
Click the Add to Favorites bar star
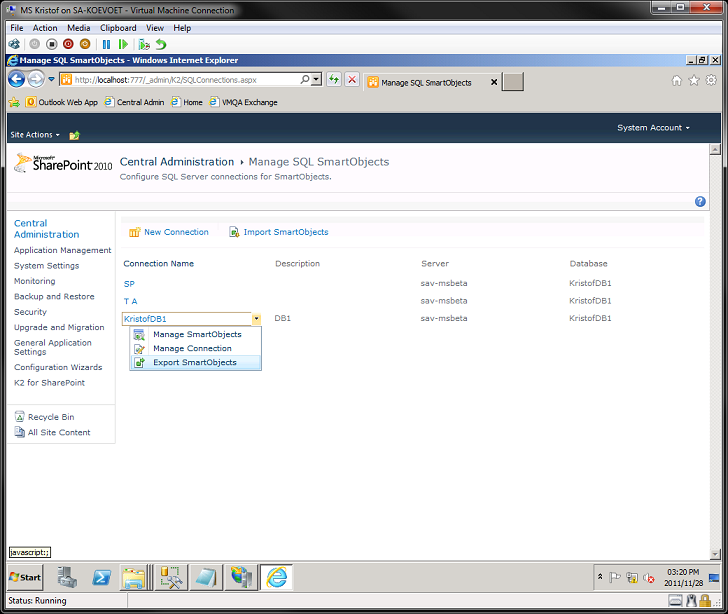pos(14,102)
